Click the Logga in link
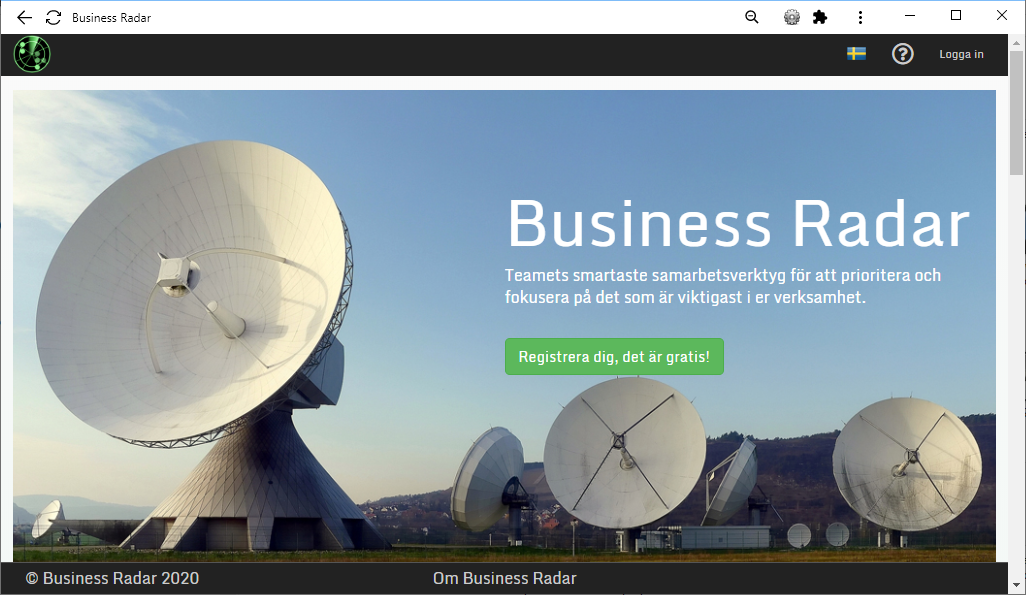 961,54
